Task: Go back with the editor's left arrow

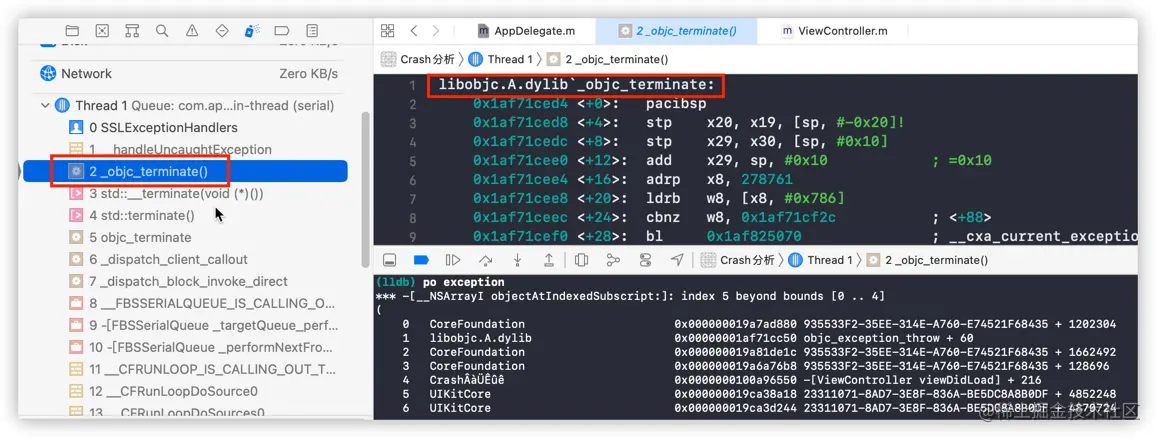Action: pyautogui.click(x=414, y=30)
